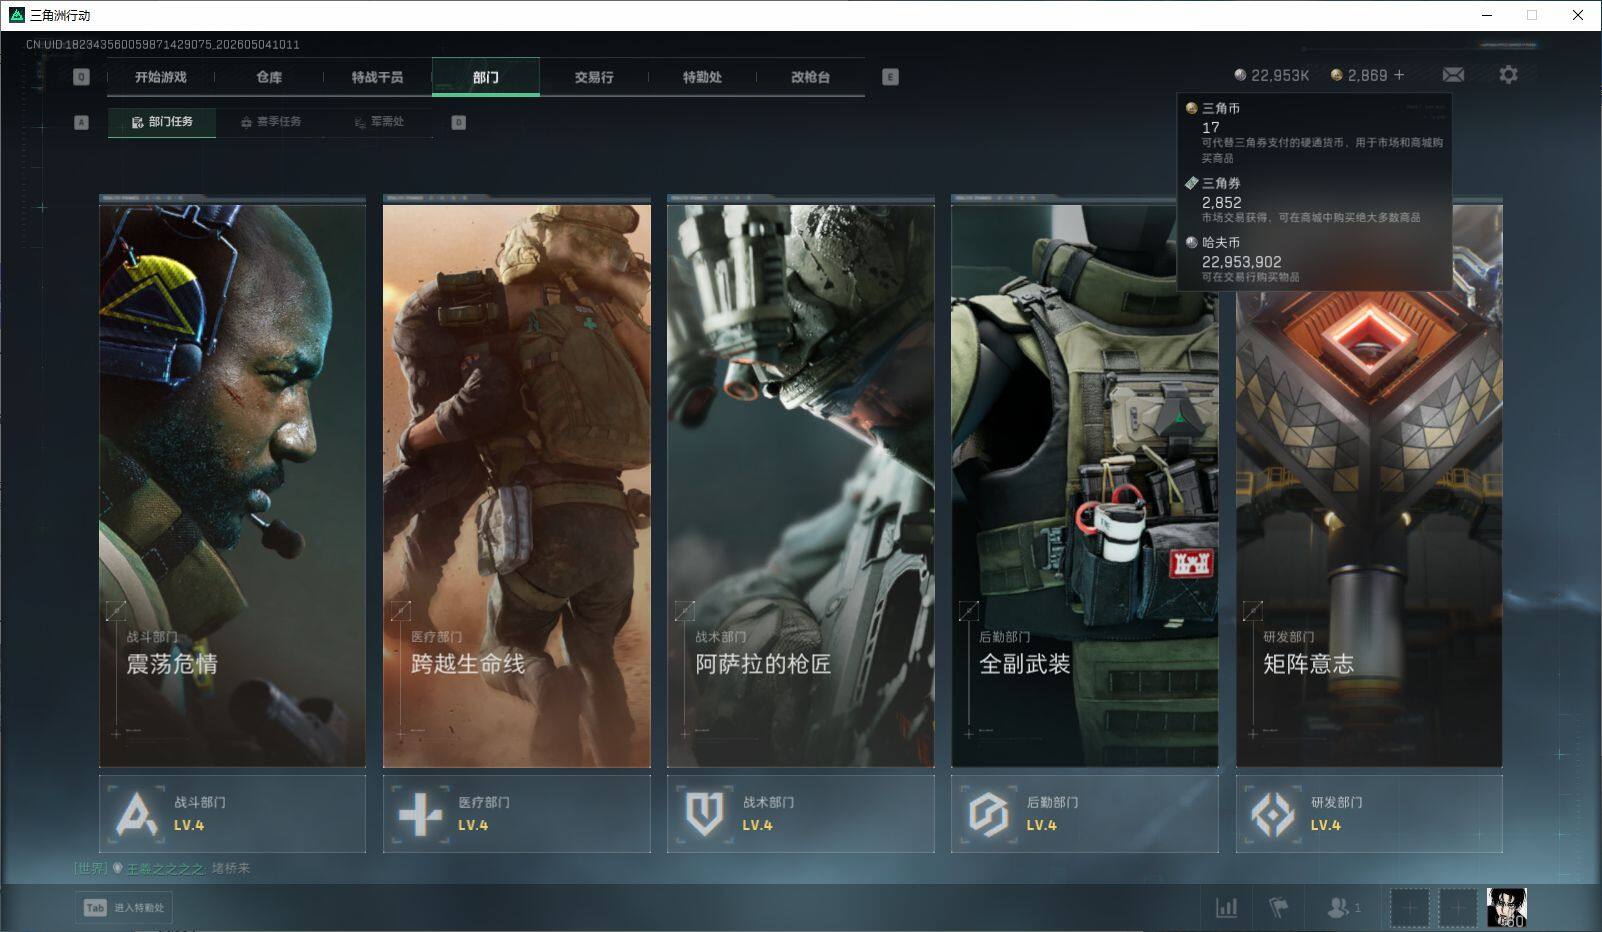The width and height of the screenshot is (1602, 932).
Task: Open the 军需处 sub-tab
Action: click(x=380, y=122)
